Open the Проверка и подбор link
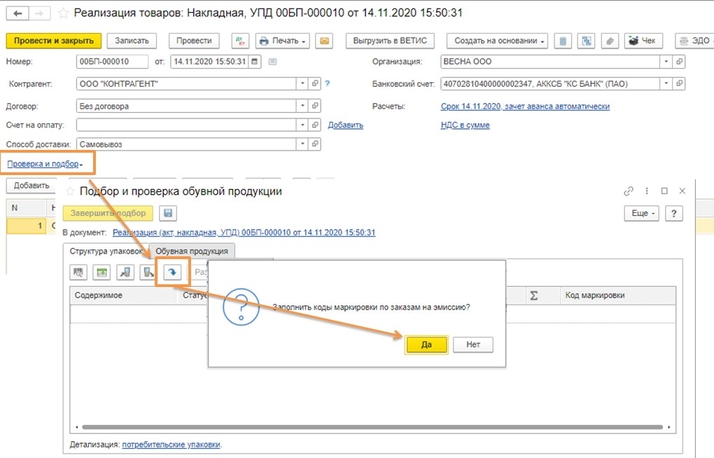Image resolution: width=714 pixels, height=458 pixels. click(x=44, y=163)
